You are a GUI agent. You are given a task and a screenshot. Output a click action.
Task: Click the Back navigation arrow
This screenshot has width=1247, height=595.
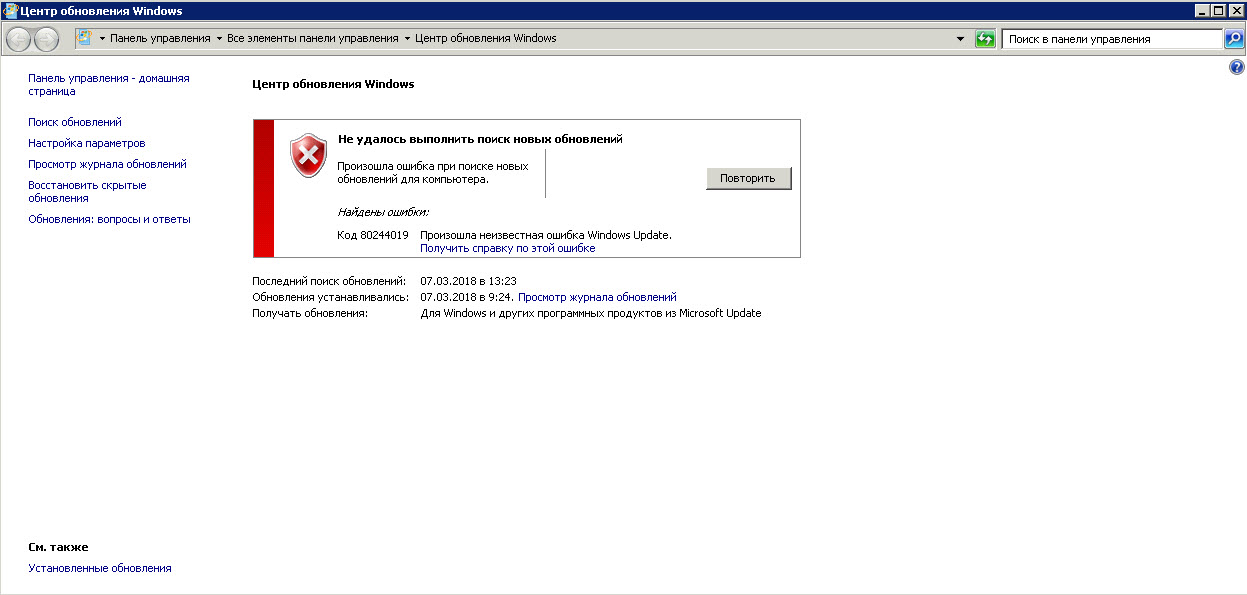[x=18, y=39]
